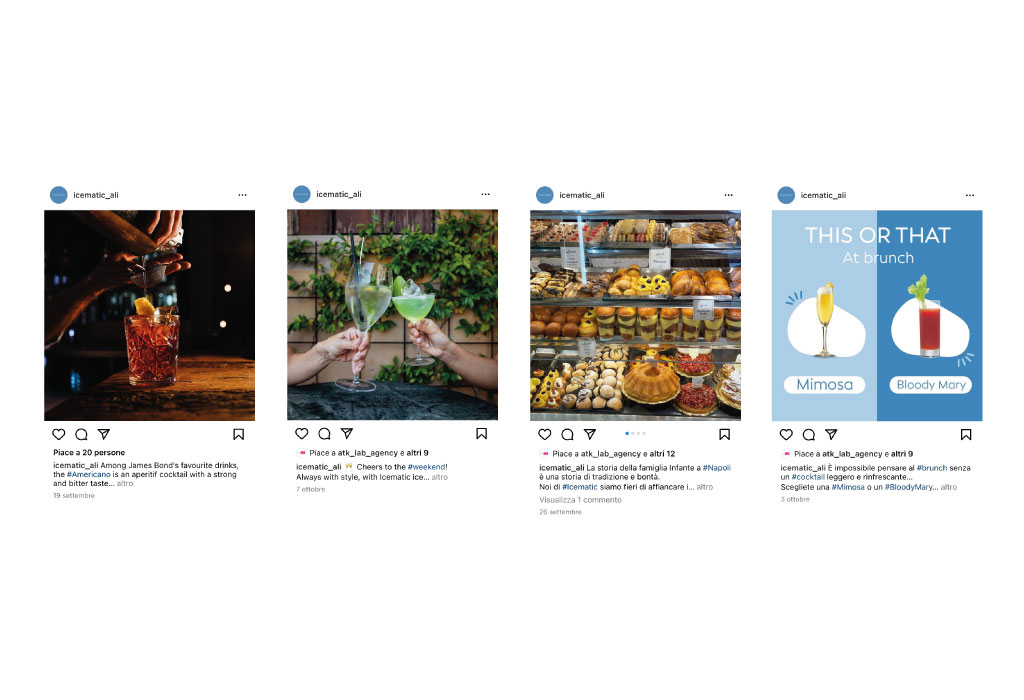Share the This or That brunch post
The width and height of the screenshot is (1024, 700).
pyautogui.click(x=831, y=434)
